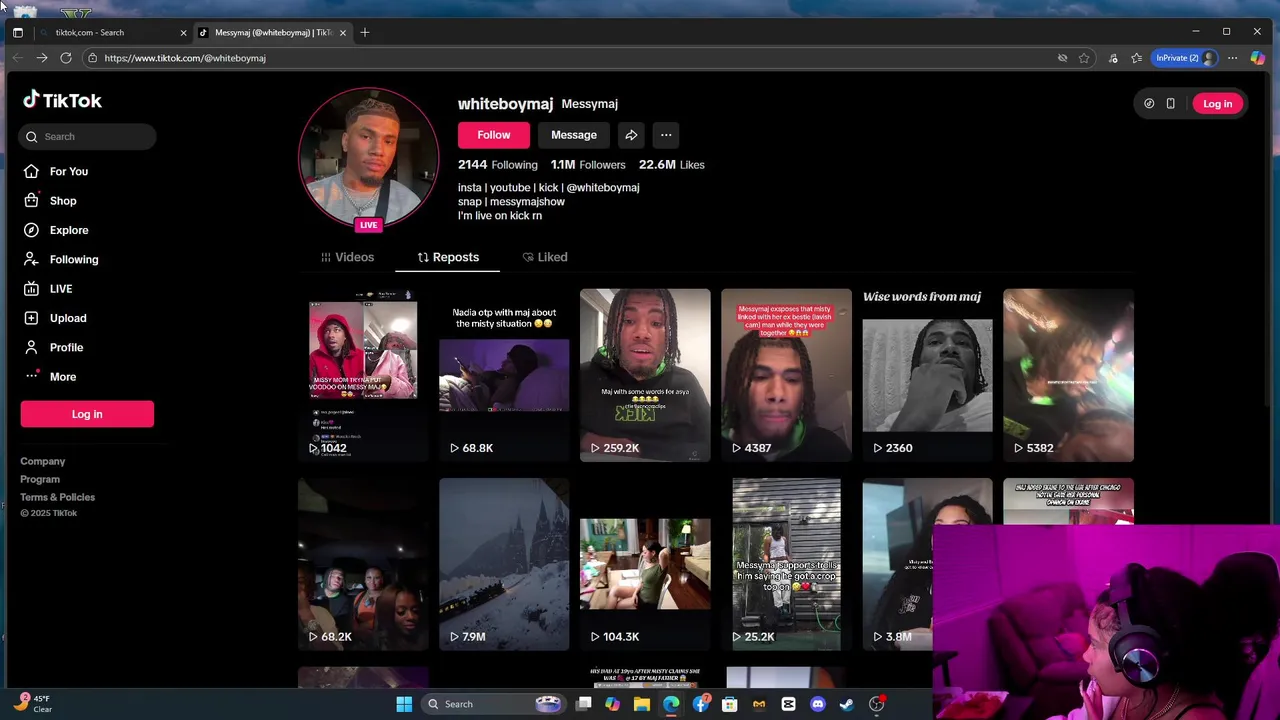Open the For You feed
The width and height of the screenshot is (1280, 720).
(69, 171)
